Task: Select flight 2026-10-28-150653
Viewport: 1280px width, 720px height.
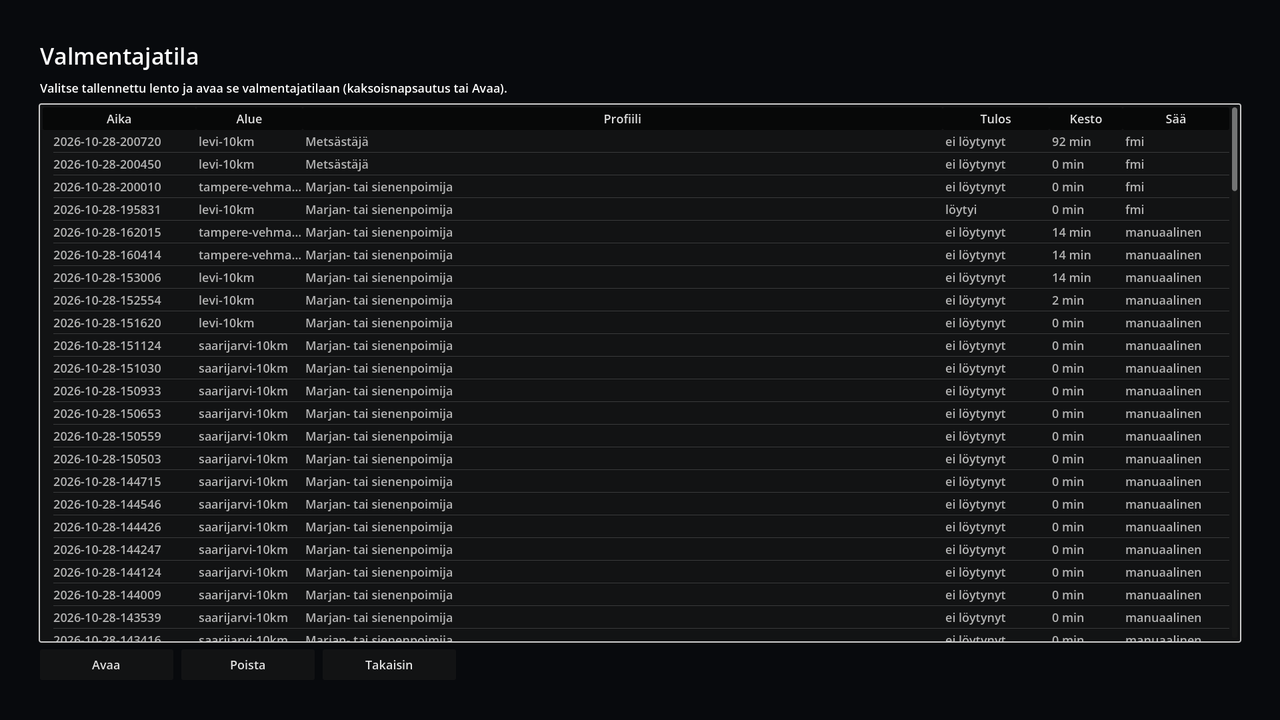Action: point(641,414)
